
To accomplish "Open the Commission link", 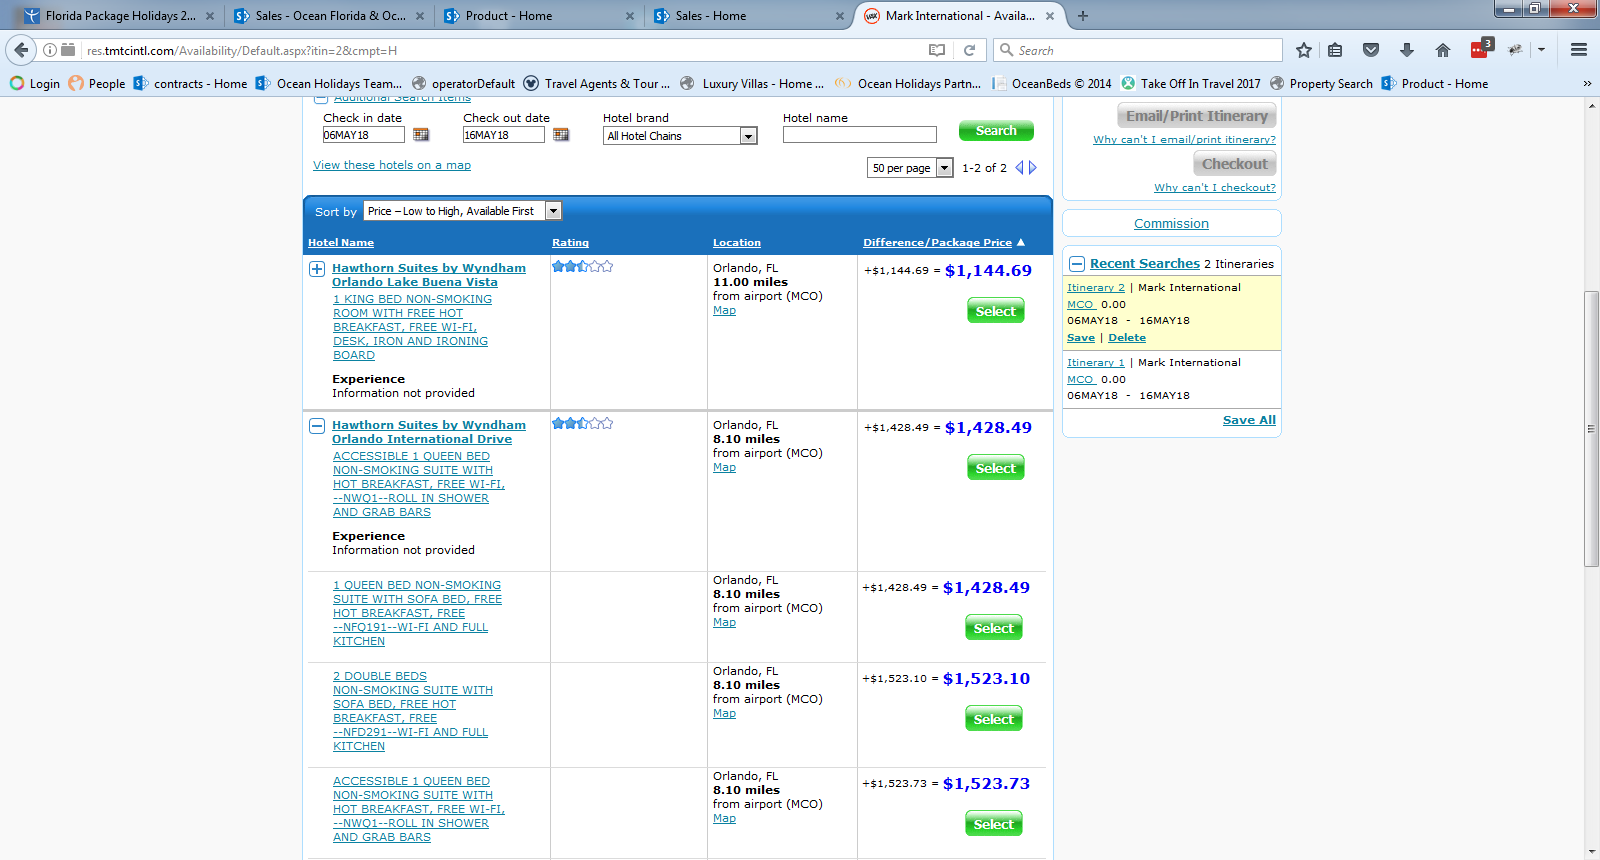I will click(1171, 224).
